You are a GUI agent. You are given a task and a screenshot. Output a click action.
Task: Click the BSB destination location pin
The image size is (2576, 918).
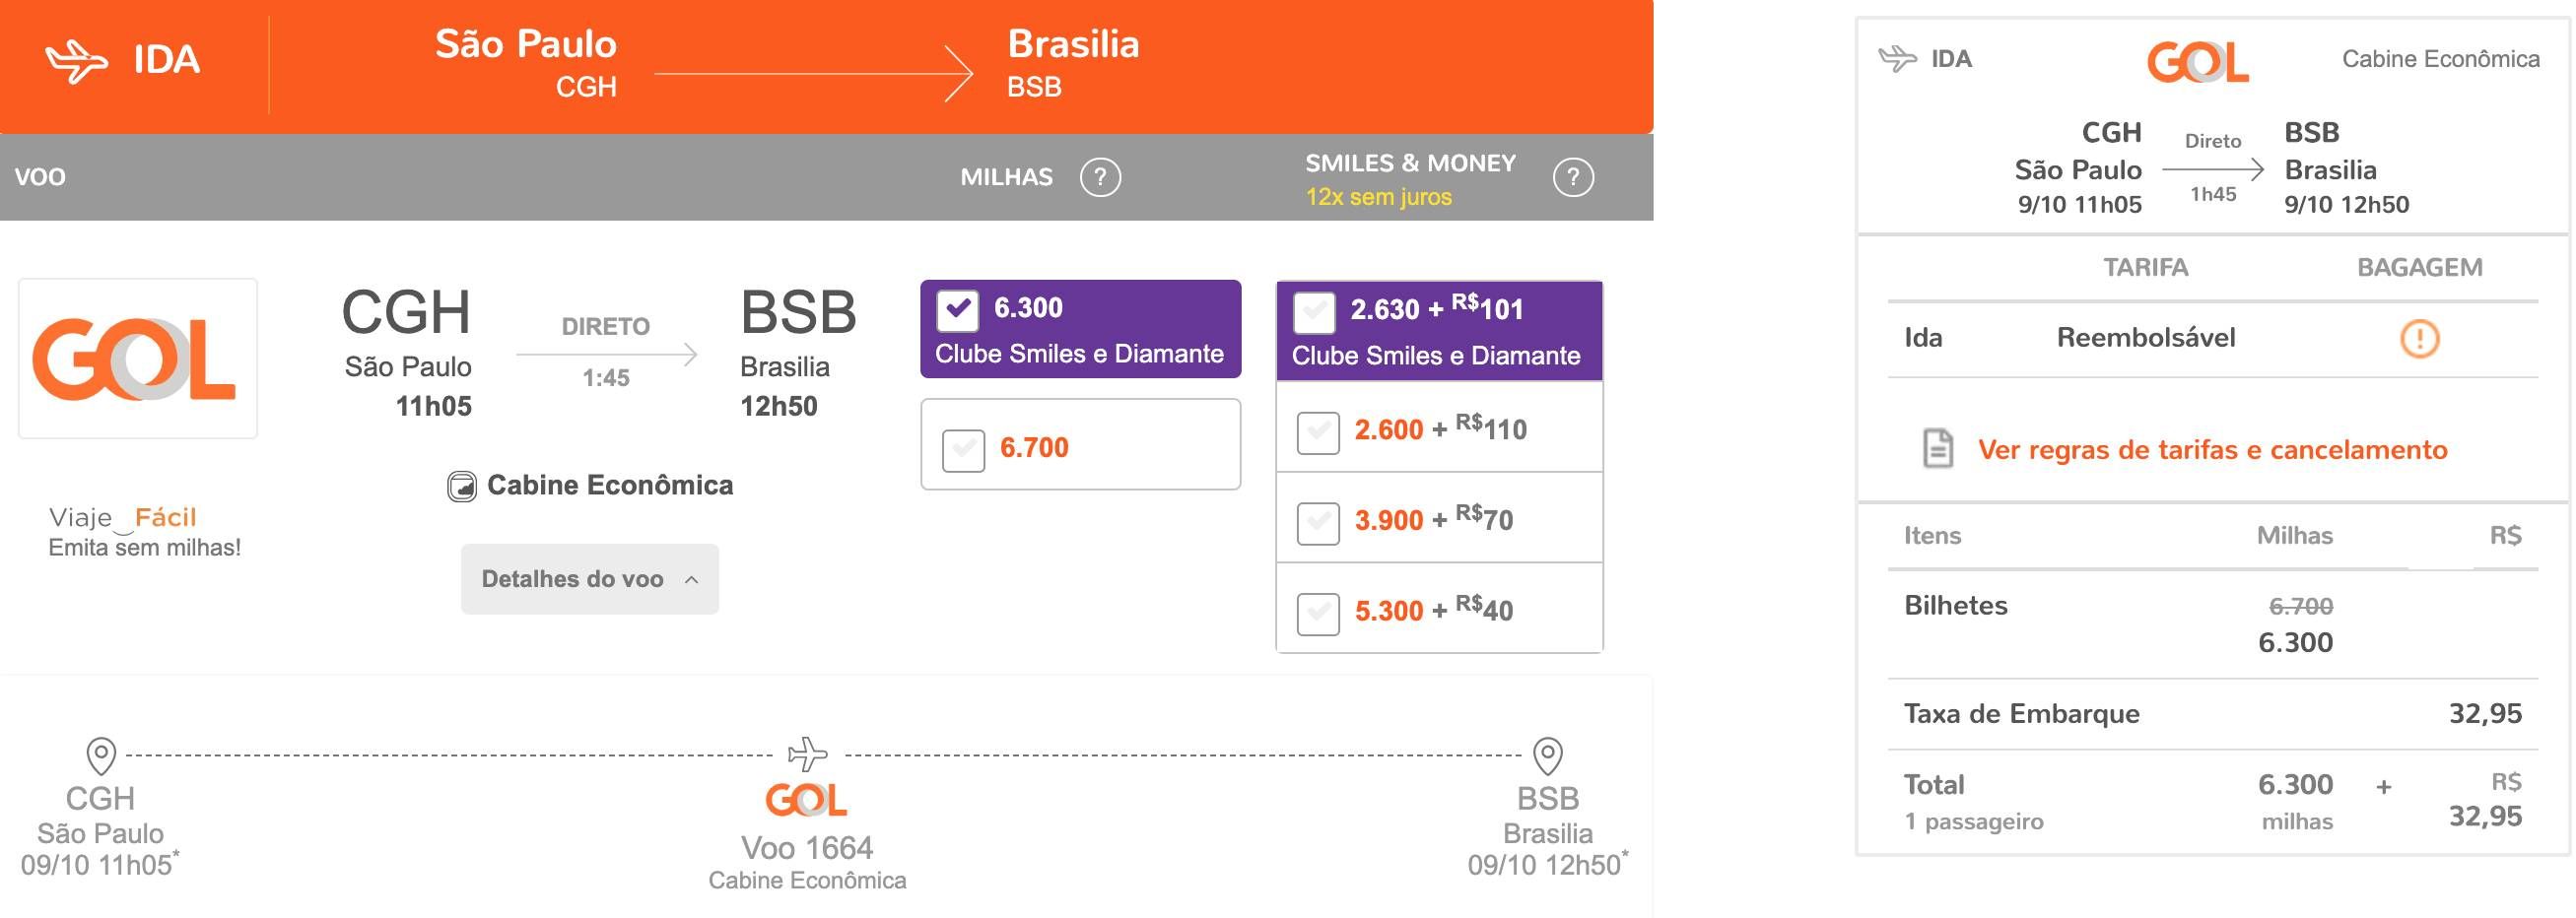click(x=1548, y=756)
